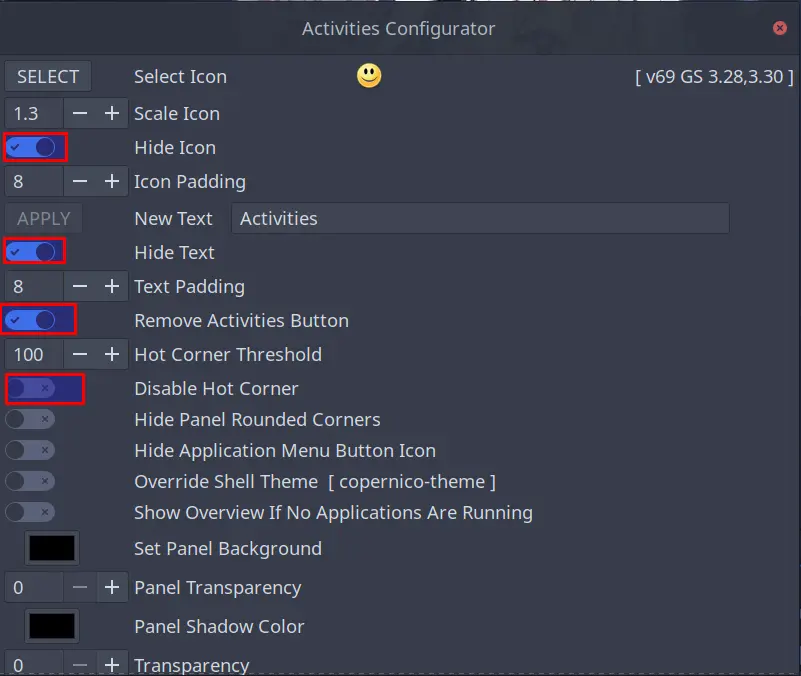Decrease Icon Padding with minus button

point(80,181)
